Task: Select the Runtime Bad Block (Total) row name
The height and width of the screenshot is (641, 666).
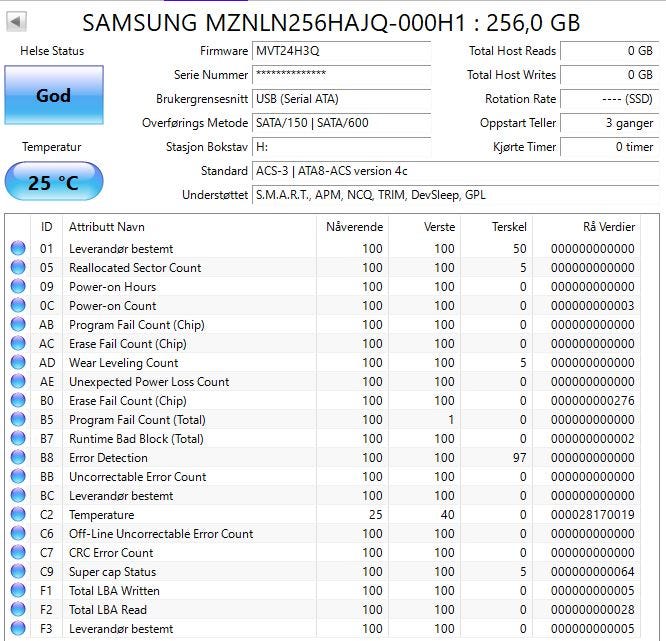Action: click(x=136, y=438)
